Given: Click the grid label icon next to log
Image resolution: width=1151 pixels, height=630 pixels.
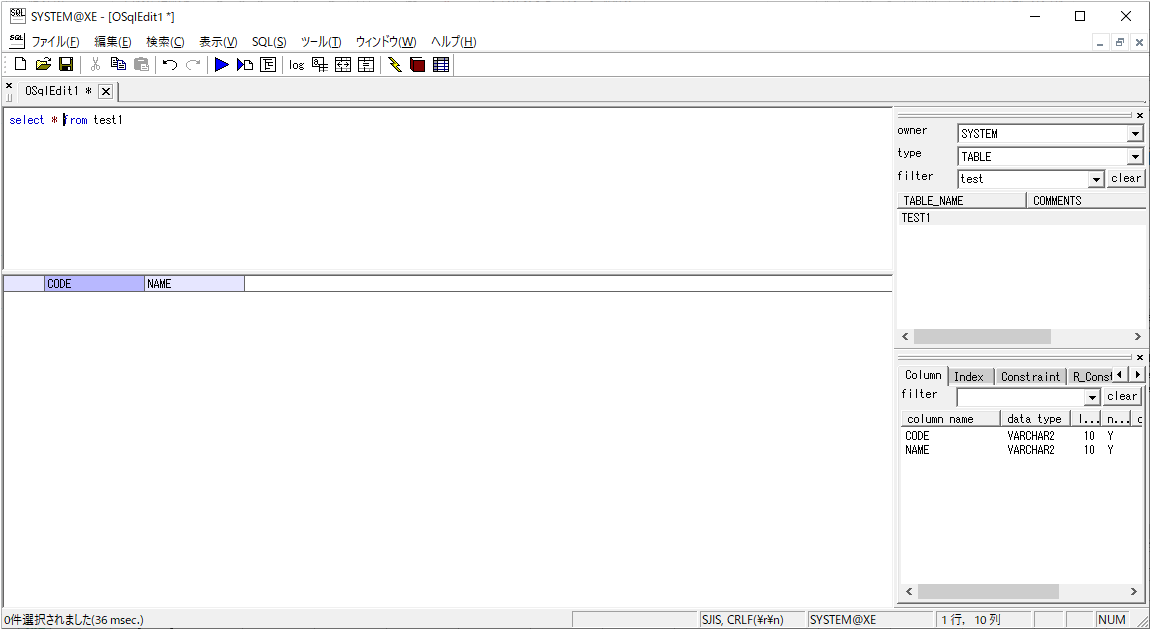Looking at the screenshot, I should (320, 65).
